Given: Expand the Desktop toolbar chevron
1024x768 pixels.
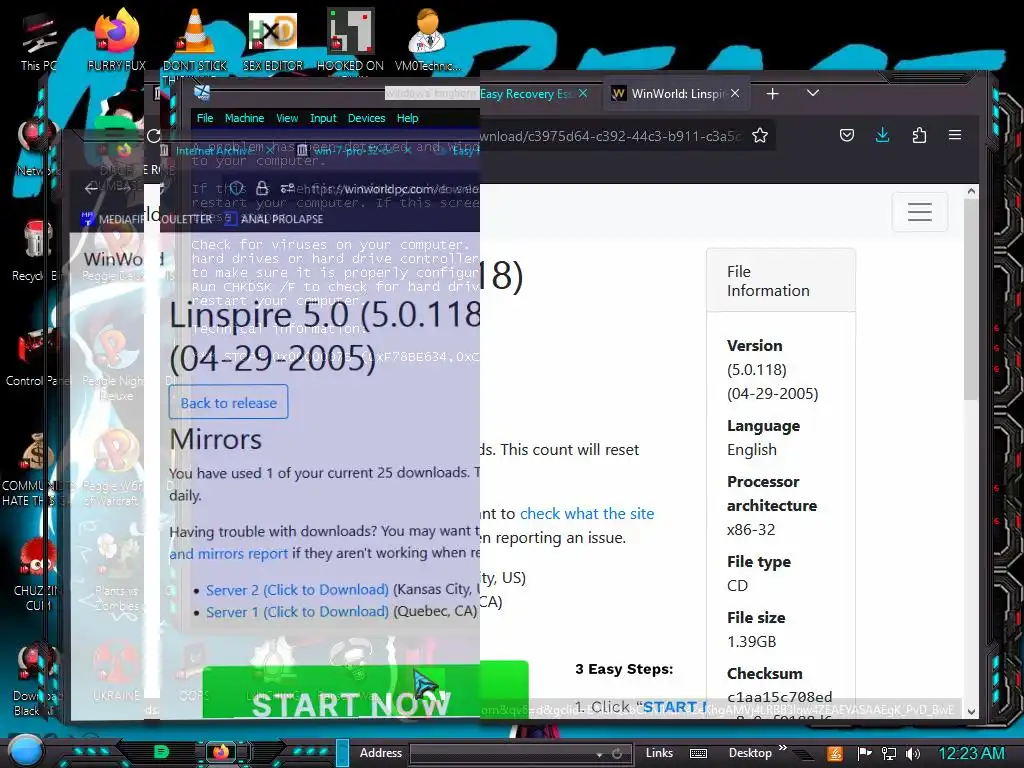Looking at the screenshot, I should [x=782, y=748].
